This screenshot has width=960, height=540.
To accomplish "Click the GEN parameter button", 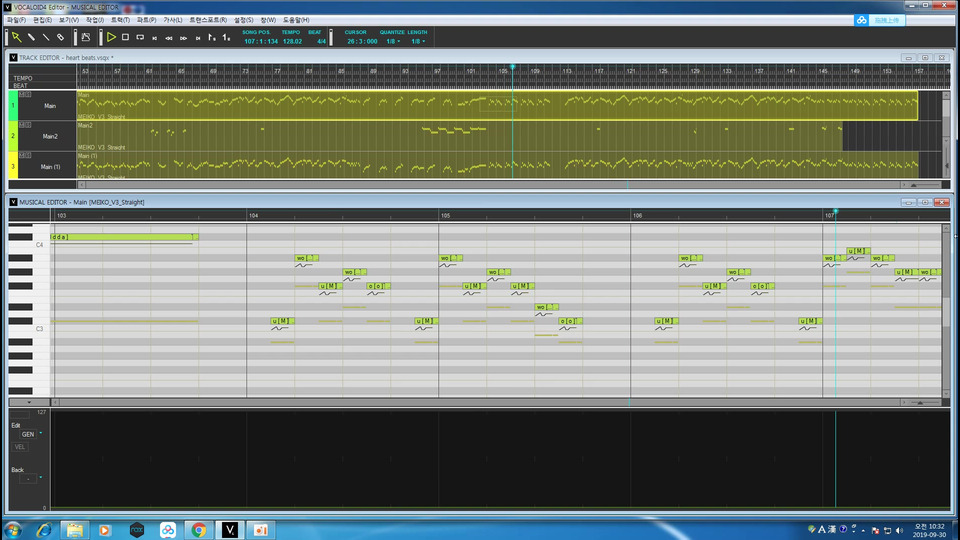I will pyautogui.click(x=28, y=434).
